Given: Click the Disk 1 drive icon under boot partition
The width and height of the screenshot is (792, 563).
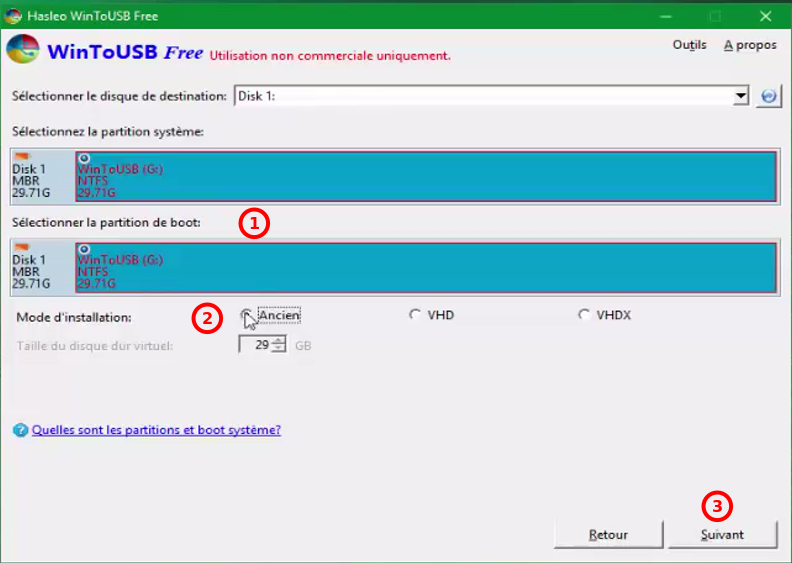Looking at the screenshot, I should click(x=21, y=247).
